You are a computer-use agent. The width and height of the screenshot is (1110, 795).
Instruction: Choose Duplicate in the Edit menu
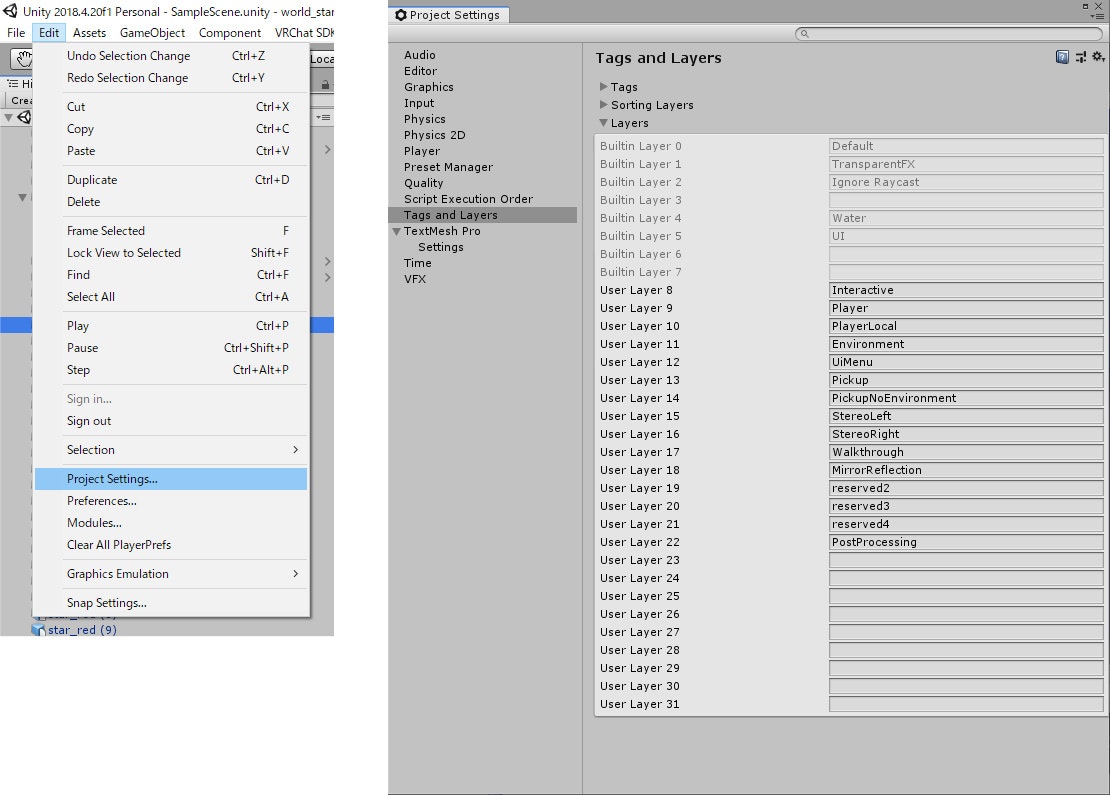[x=171, y=179]
